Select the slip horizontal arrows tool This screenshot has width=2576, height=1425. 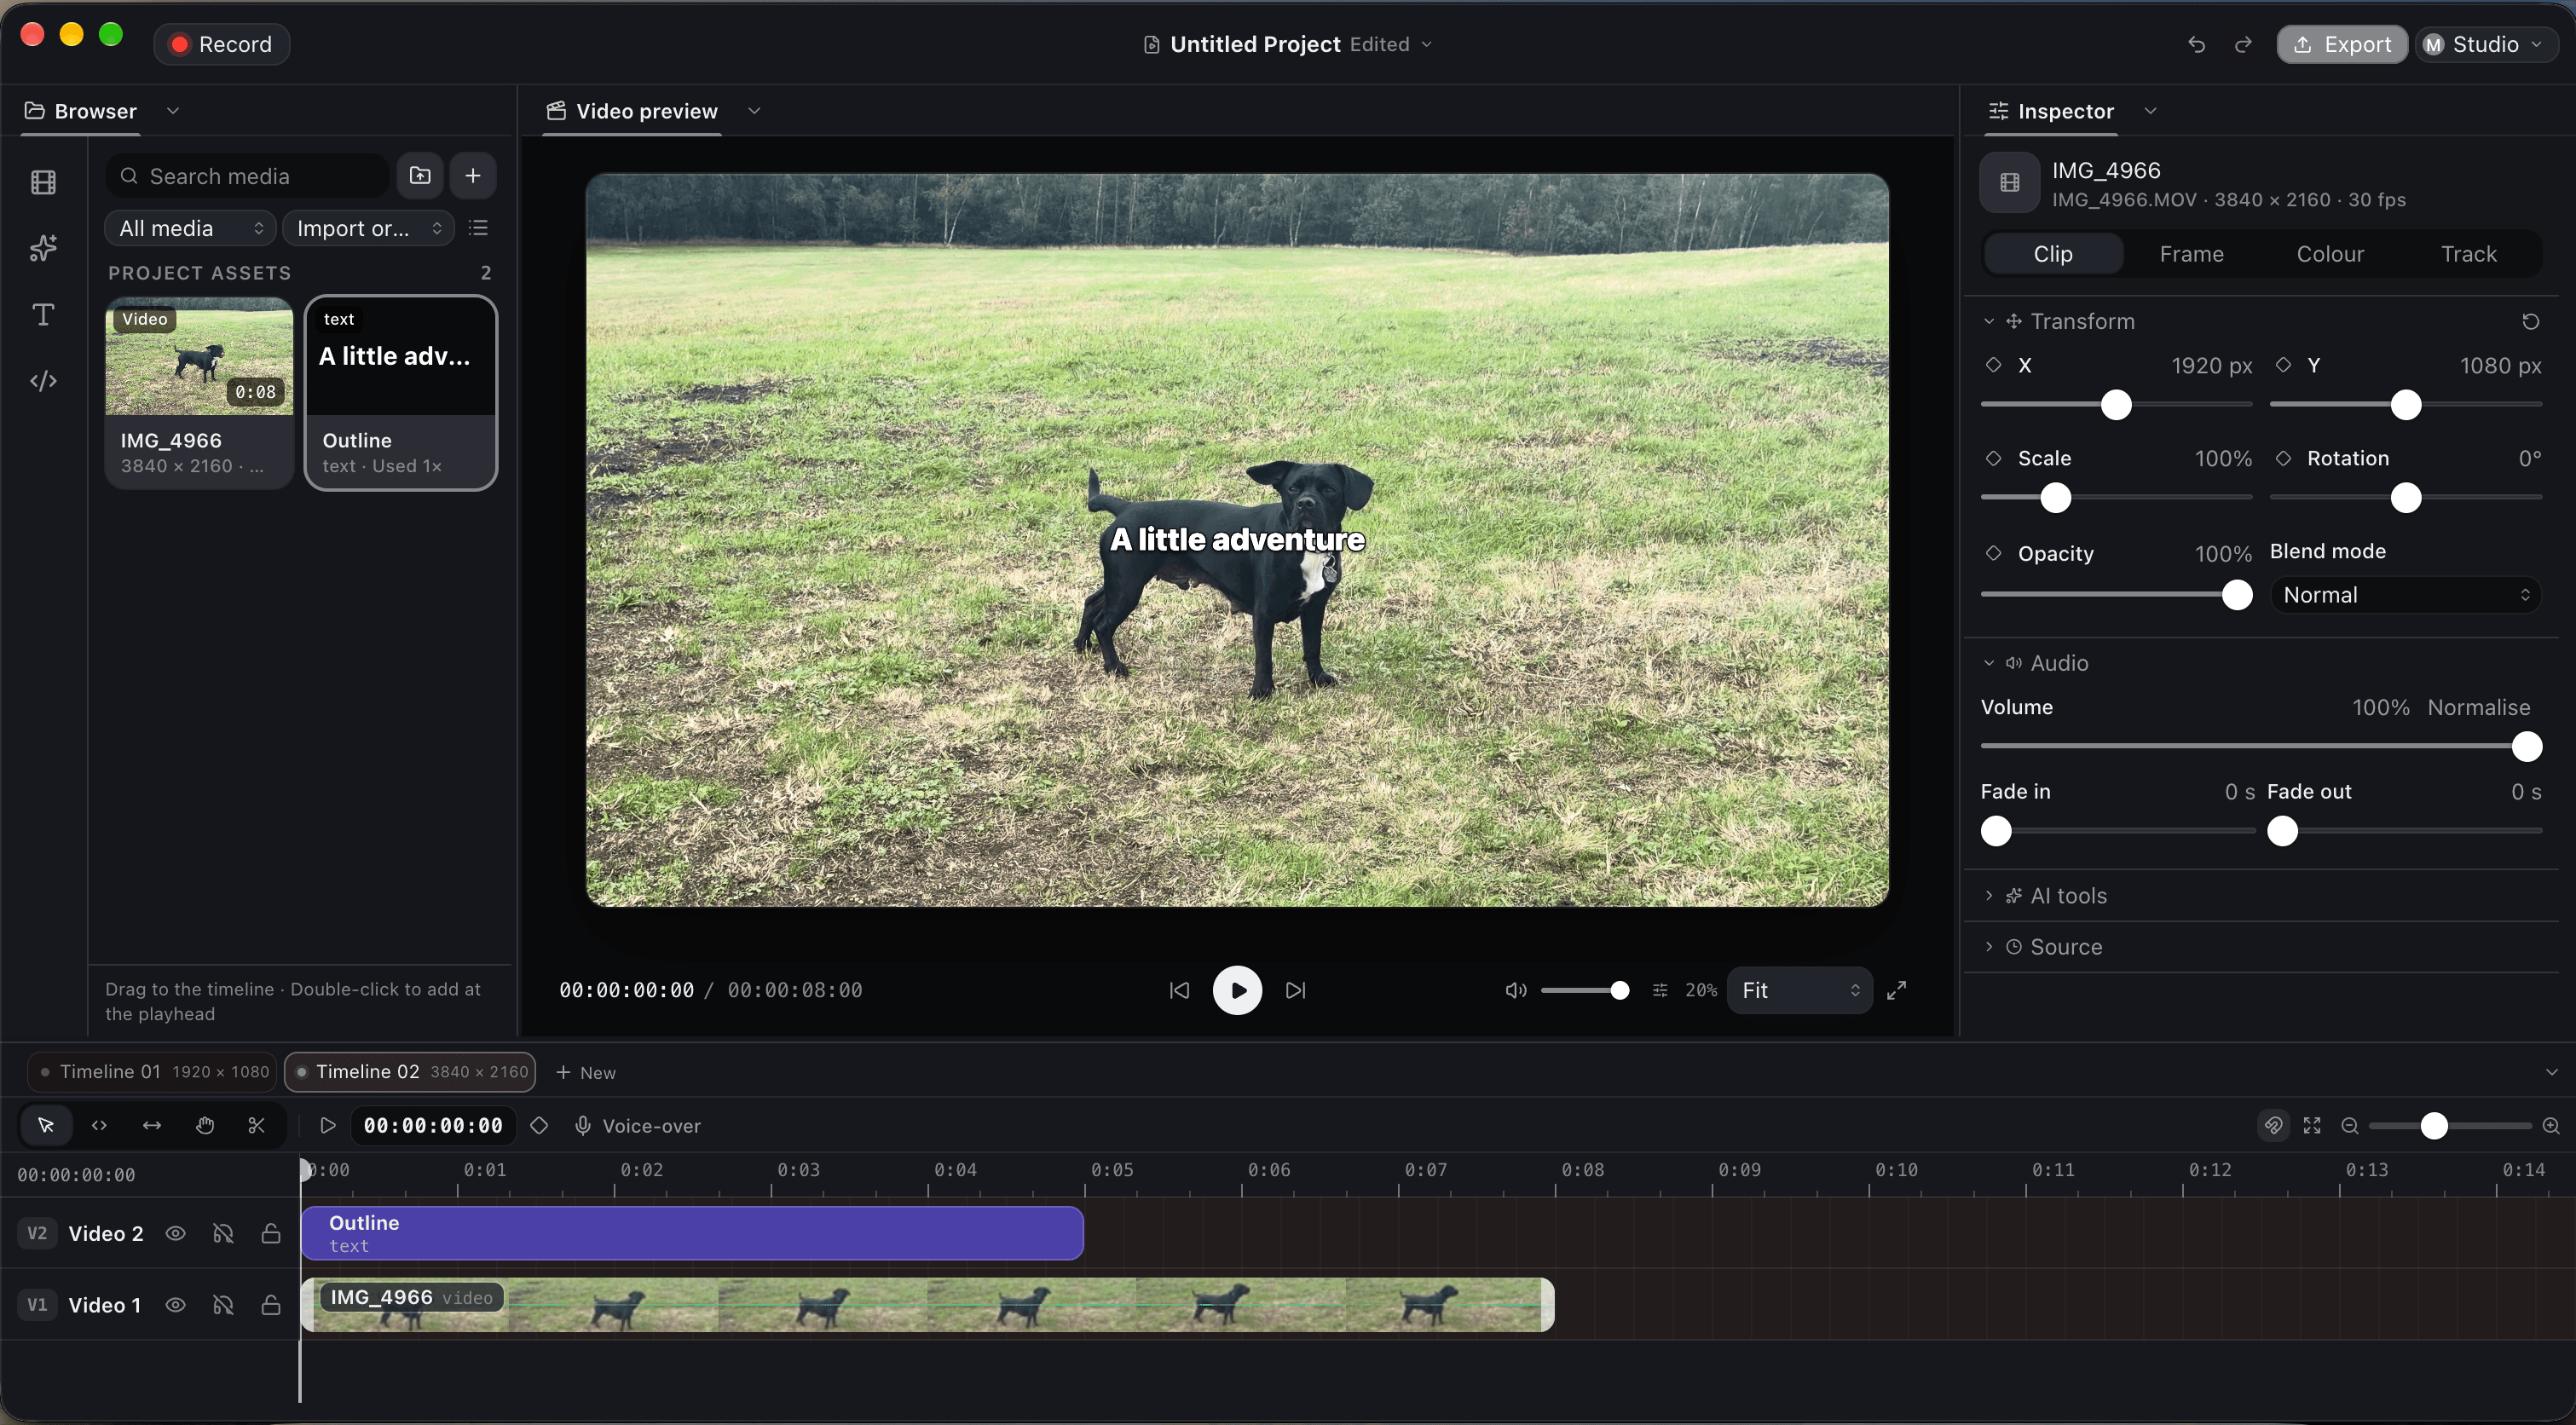[152, 1126]
